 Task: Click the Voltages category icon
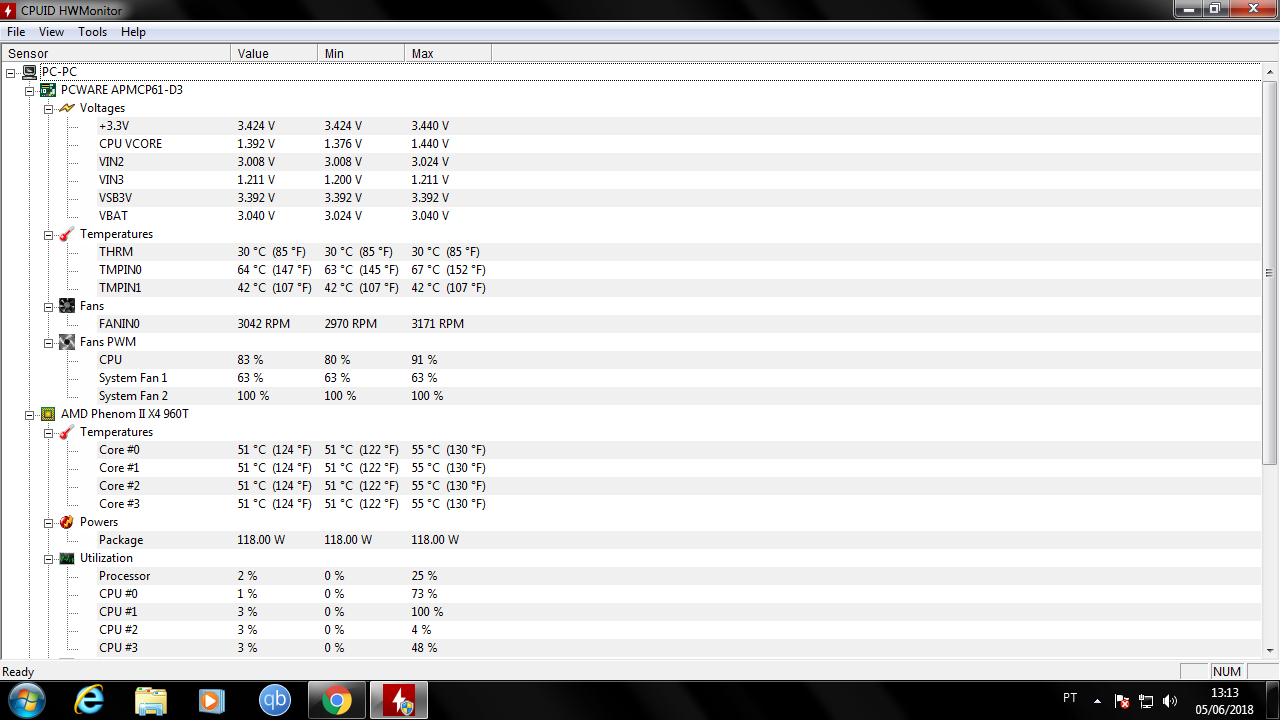pyautogui.click(x=67, y=108)
